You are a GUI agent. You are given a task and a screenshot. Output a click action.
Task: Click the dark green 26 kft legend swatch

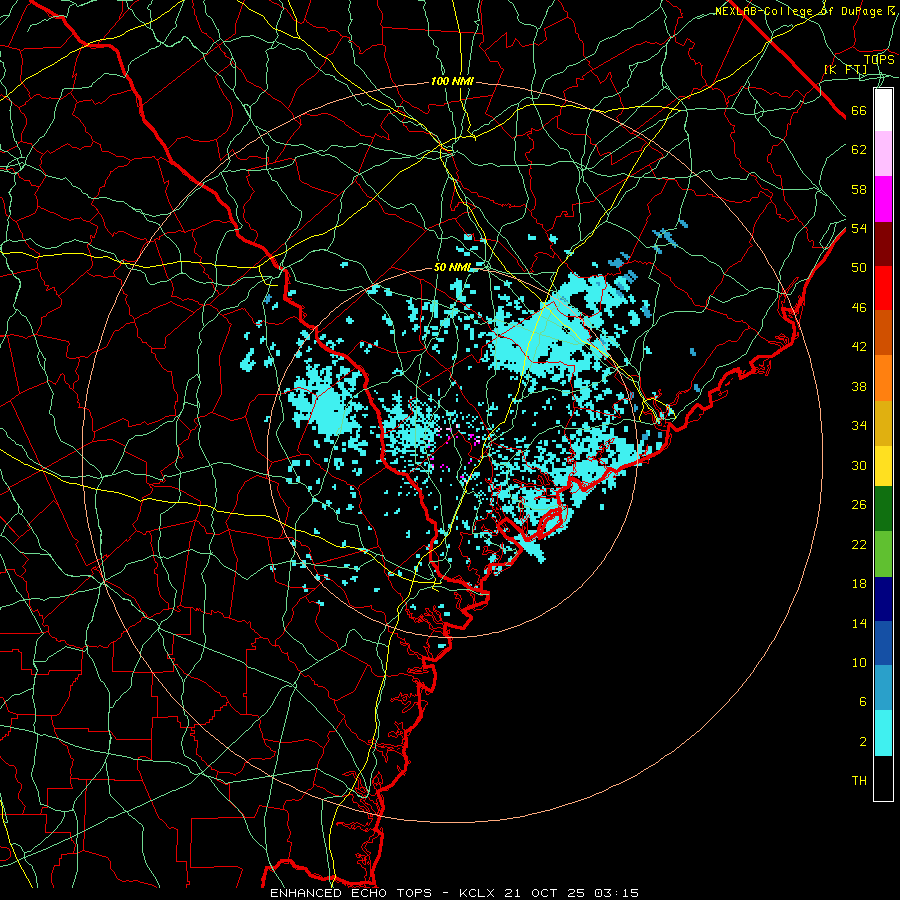[x=883, y=509]
